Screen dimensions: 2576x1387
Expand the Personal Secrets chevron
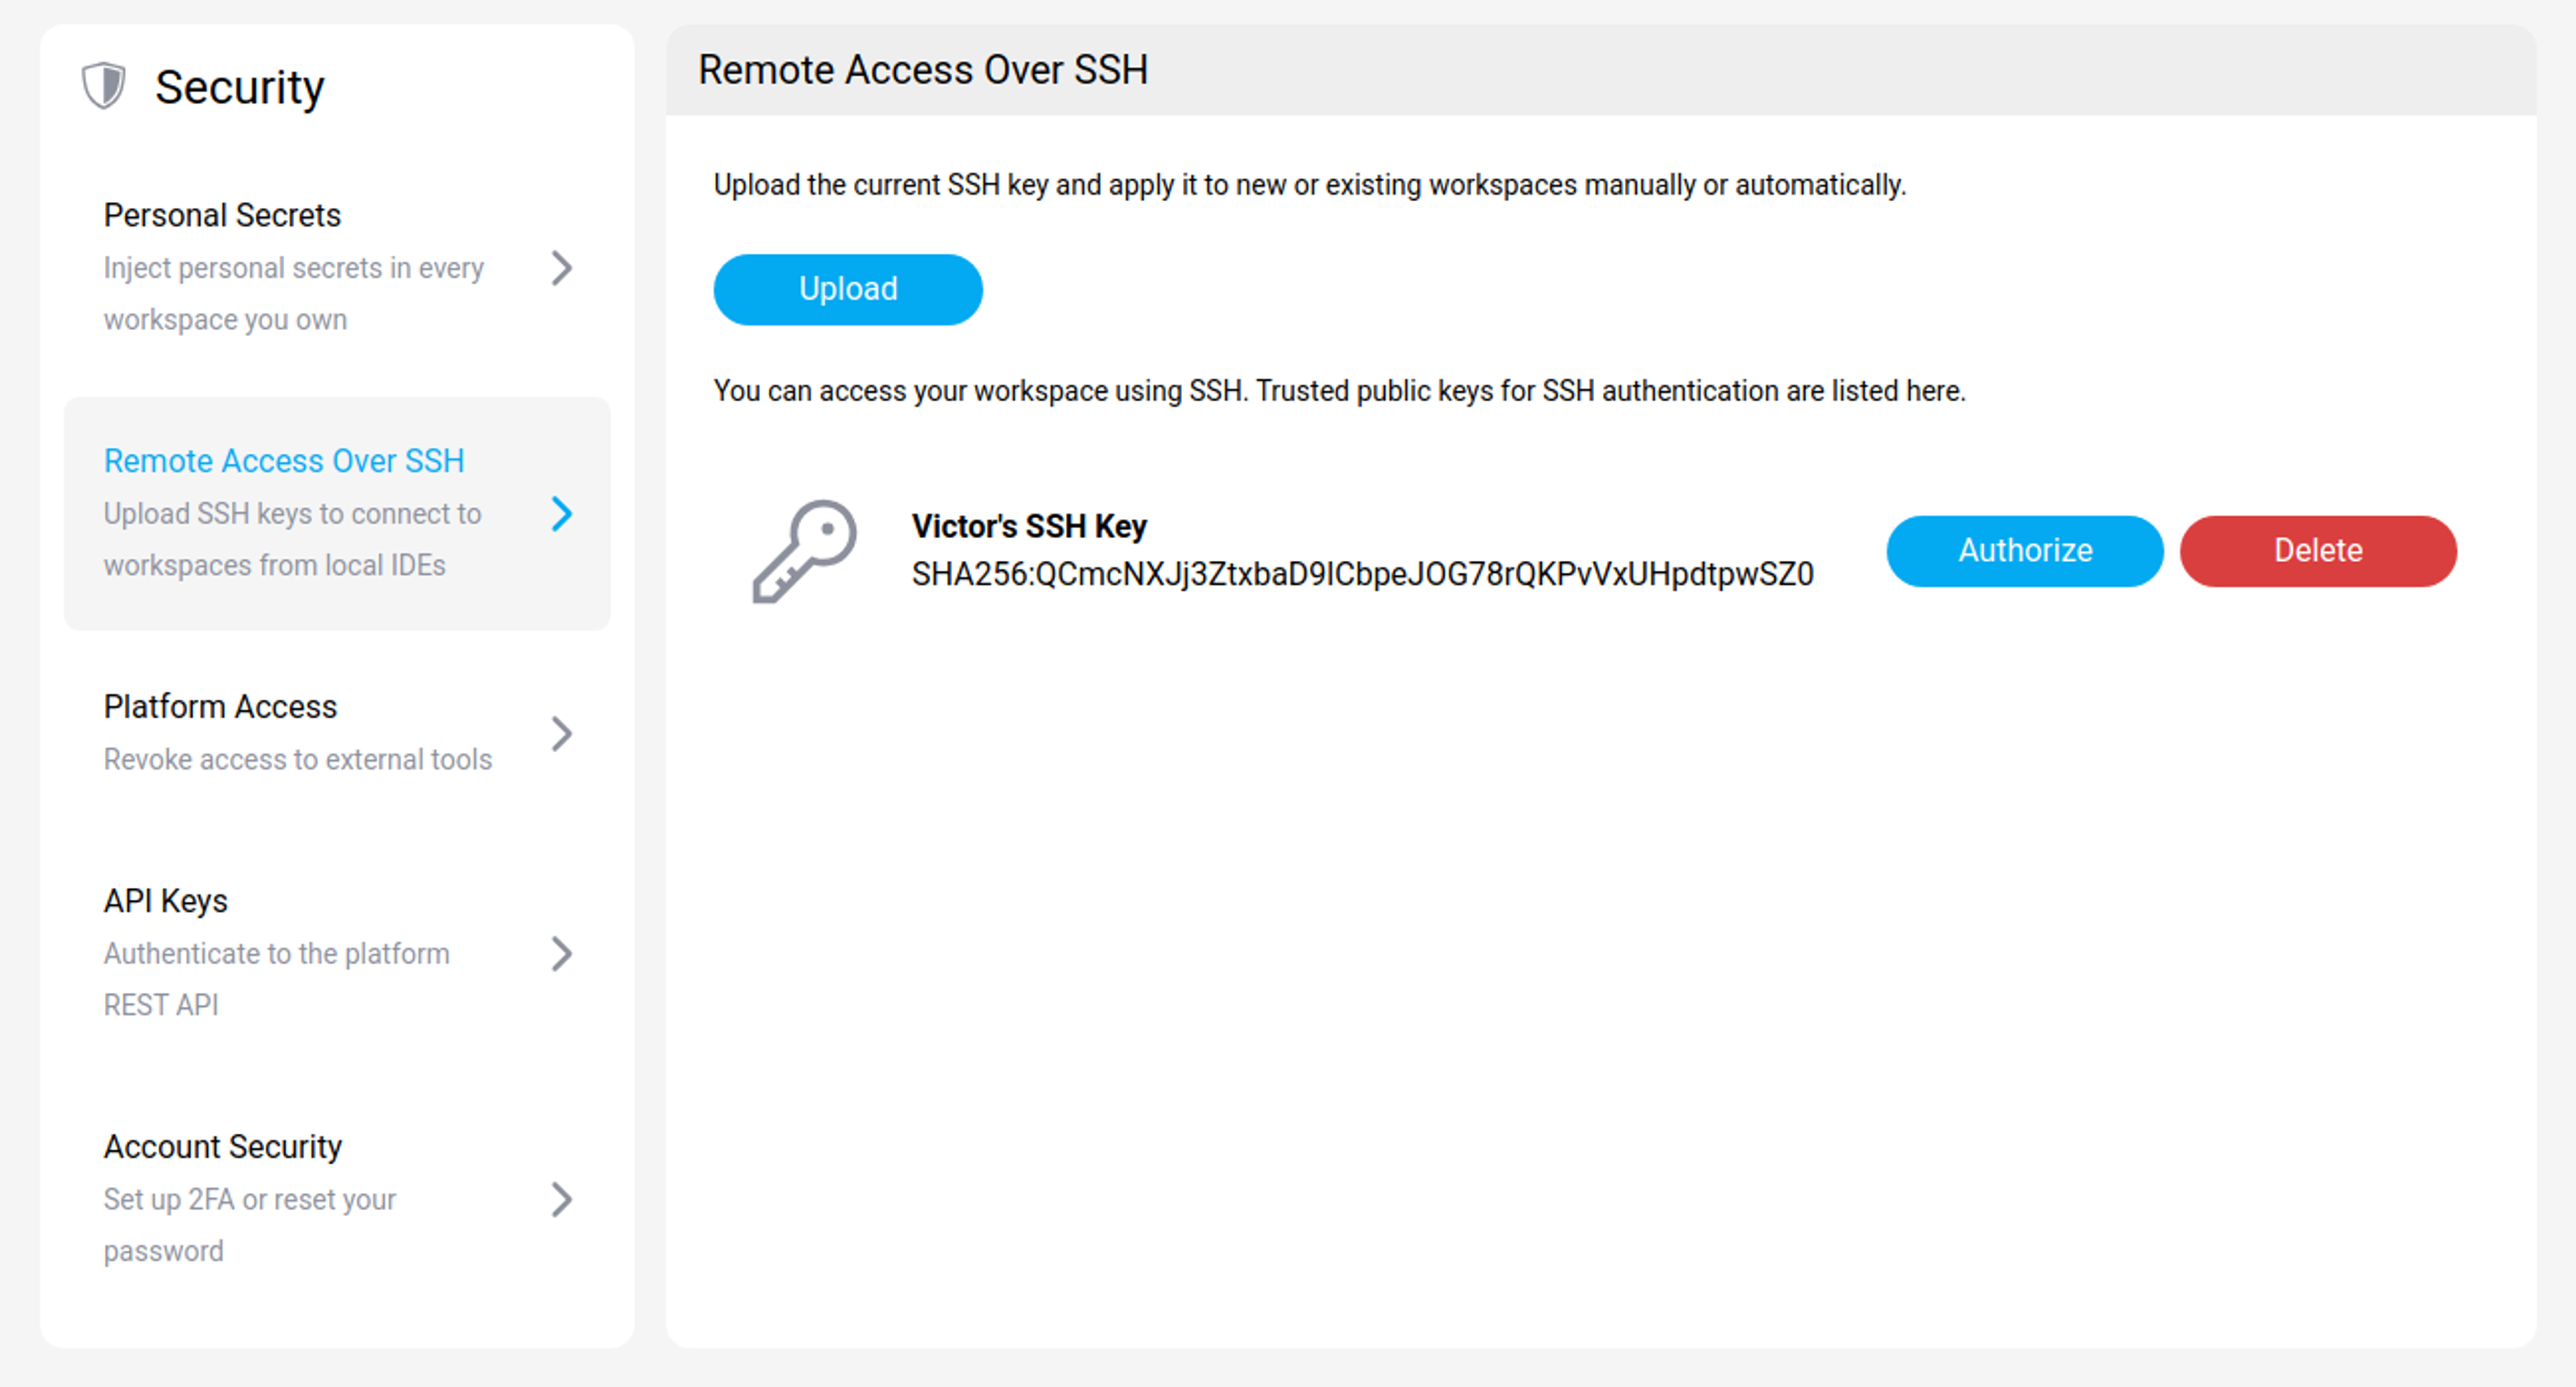pyautogui.click(x=563, y=268)
